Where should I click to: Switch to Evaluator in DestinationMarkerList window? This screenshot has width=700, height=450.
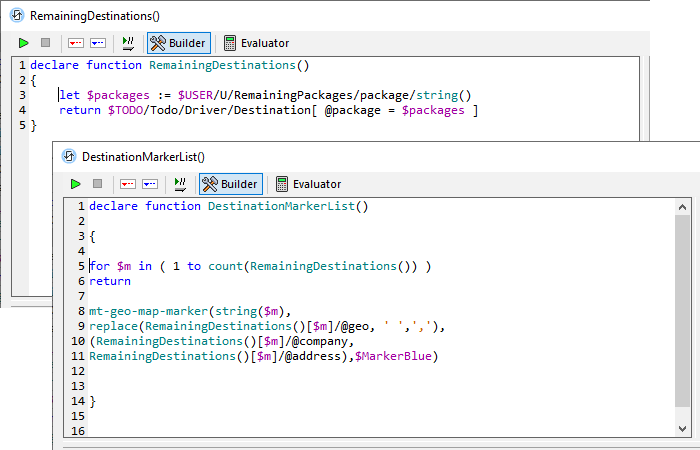pos(308,184)
